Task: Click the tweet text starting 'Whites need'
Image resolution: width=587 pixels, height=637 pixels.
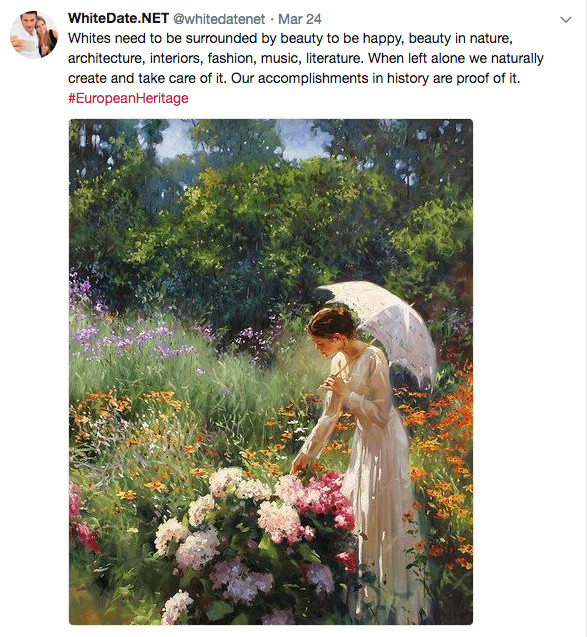Action: pos(306,58)
